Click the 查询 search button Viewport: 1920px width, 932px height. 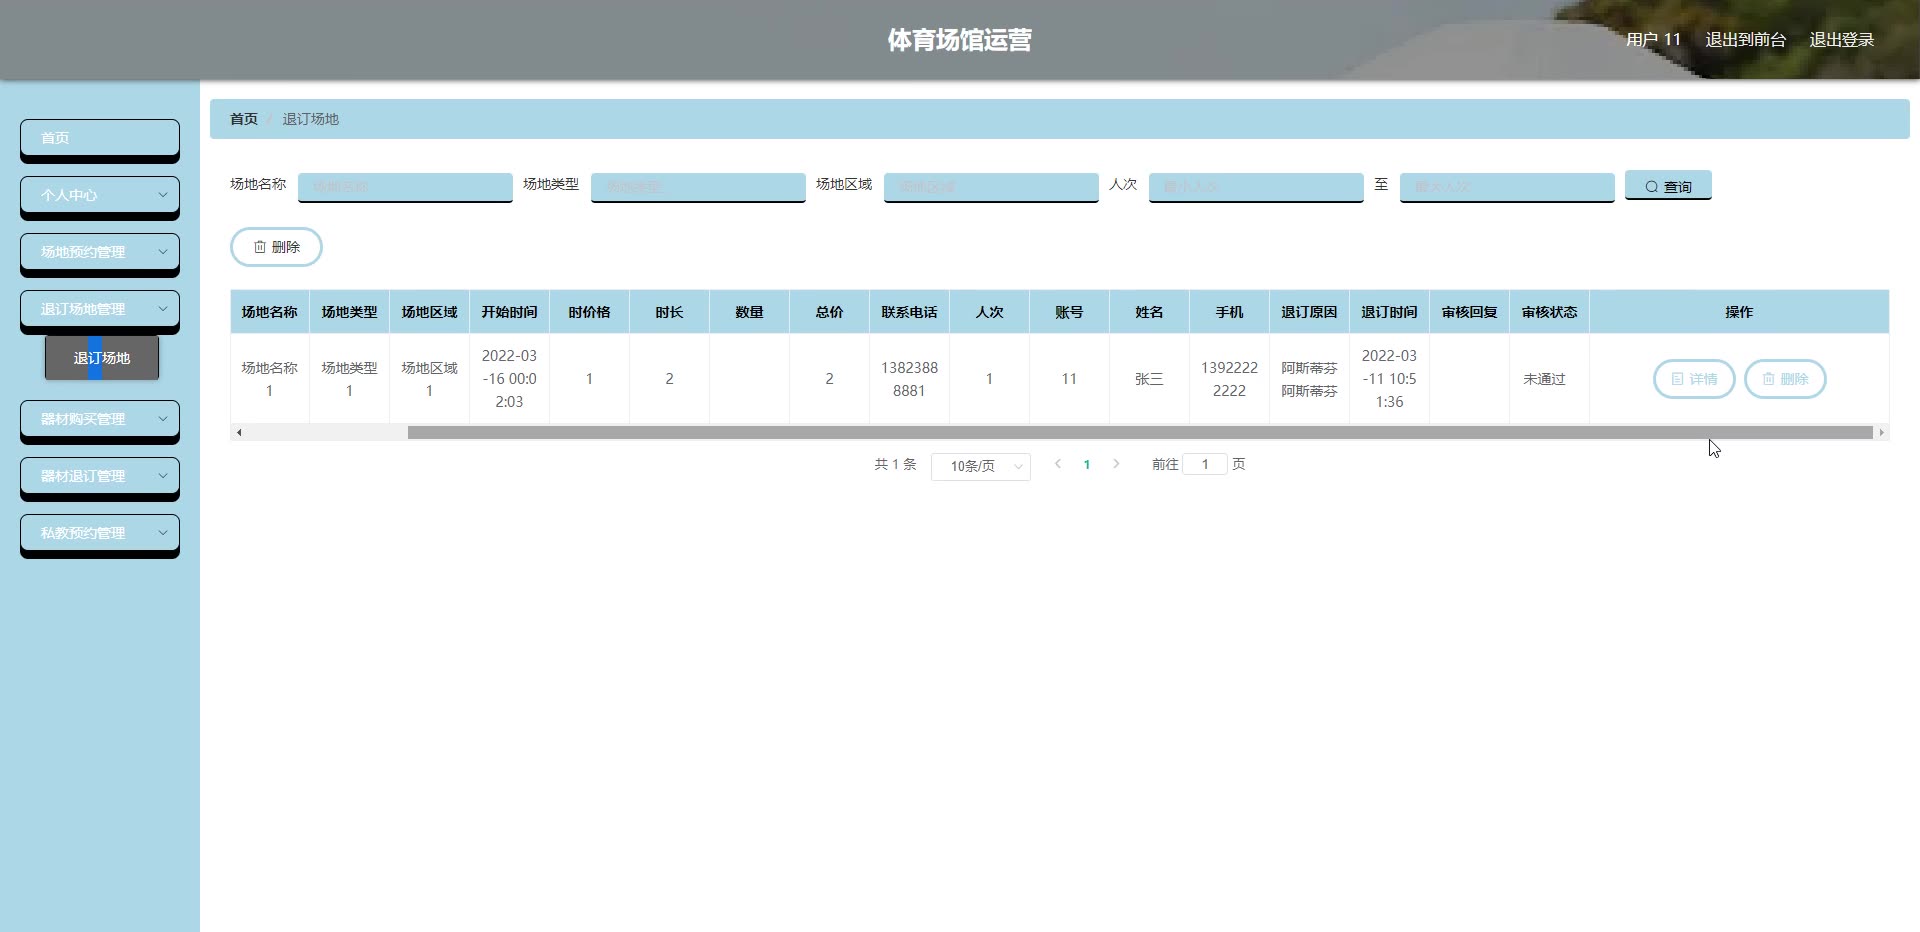pyautogui.click(x=1668, y=186)
